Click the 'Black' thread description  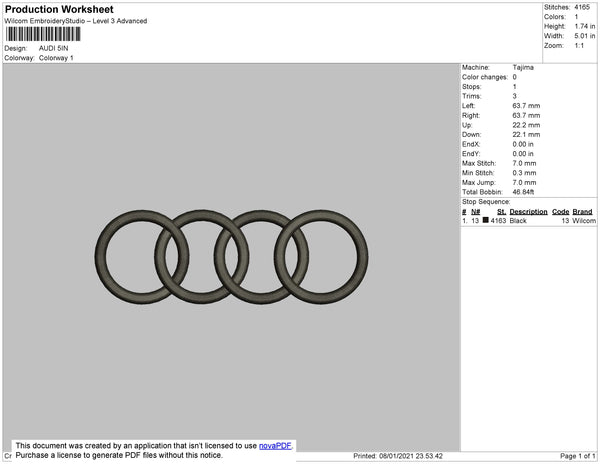pyautogui.click(x=518, y=221)
